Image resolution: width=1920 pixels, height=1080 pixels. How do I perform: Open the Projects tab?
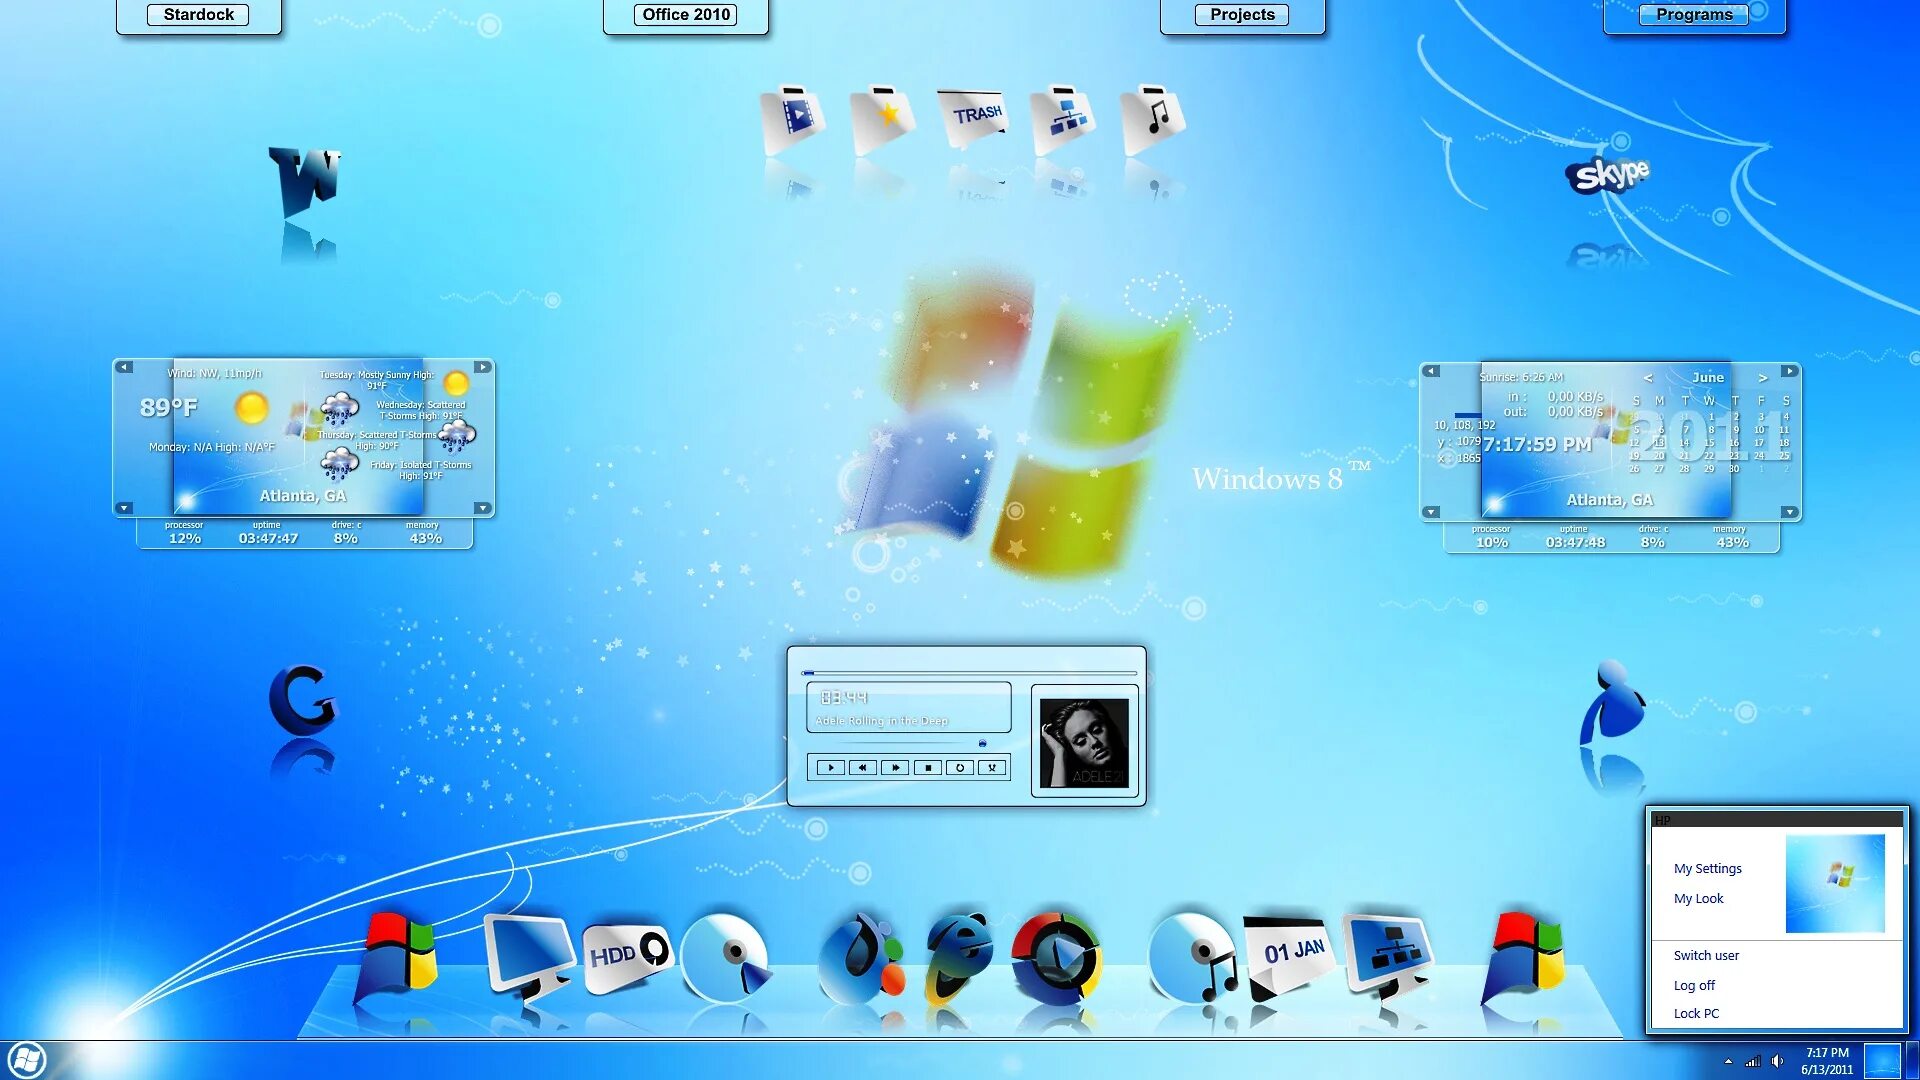point(1242,15)
